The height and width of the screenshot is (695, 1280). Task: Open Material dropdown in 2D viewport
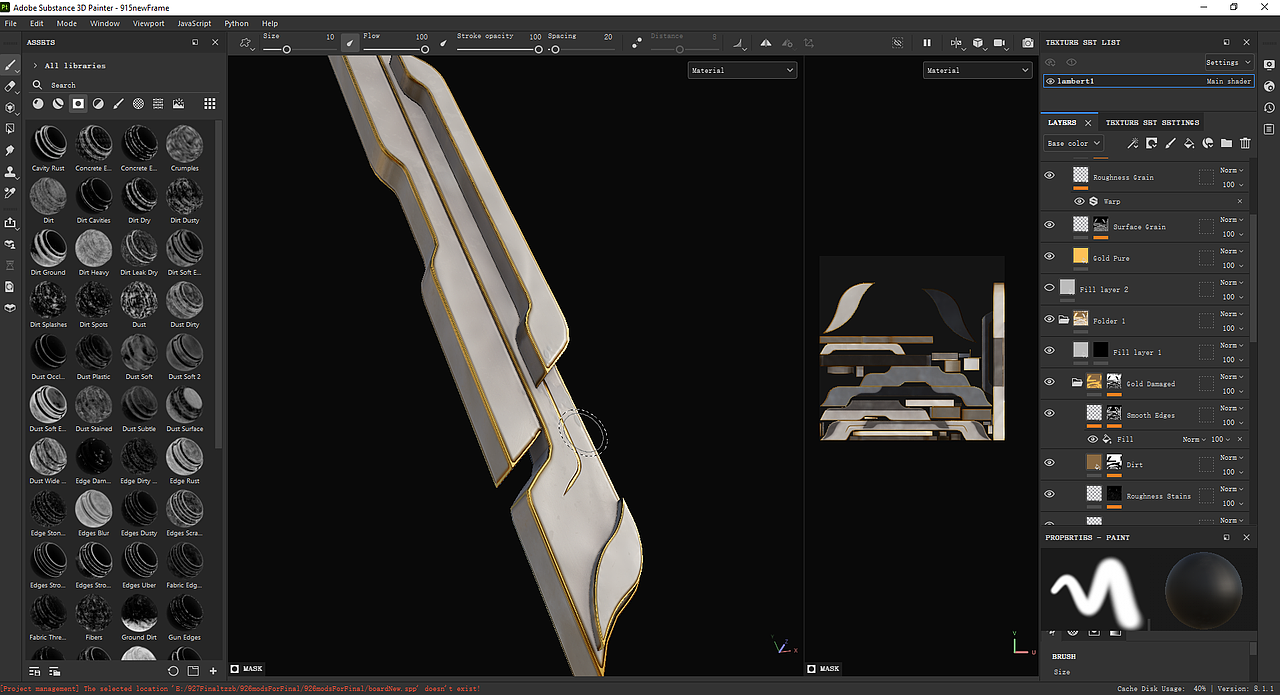click(977, 70)
